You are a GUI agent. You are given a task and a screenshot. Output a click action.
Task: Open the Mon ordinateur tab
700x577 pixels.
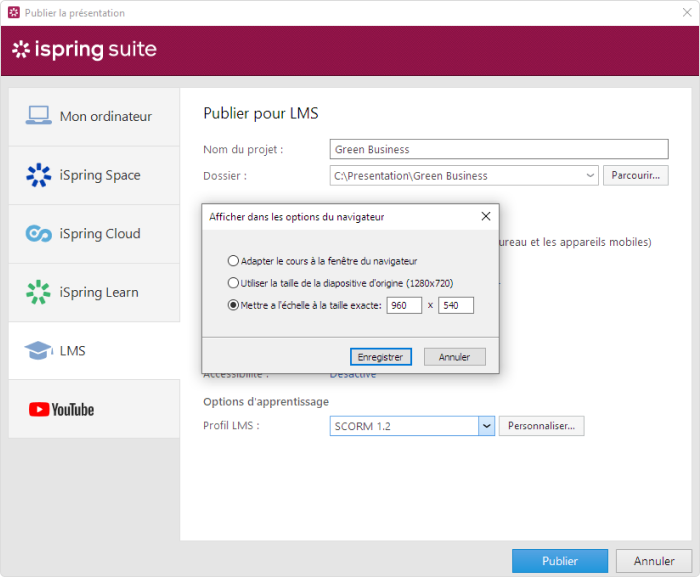94,117
